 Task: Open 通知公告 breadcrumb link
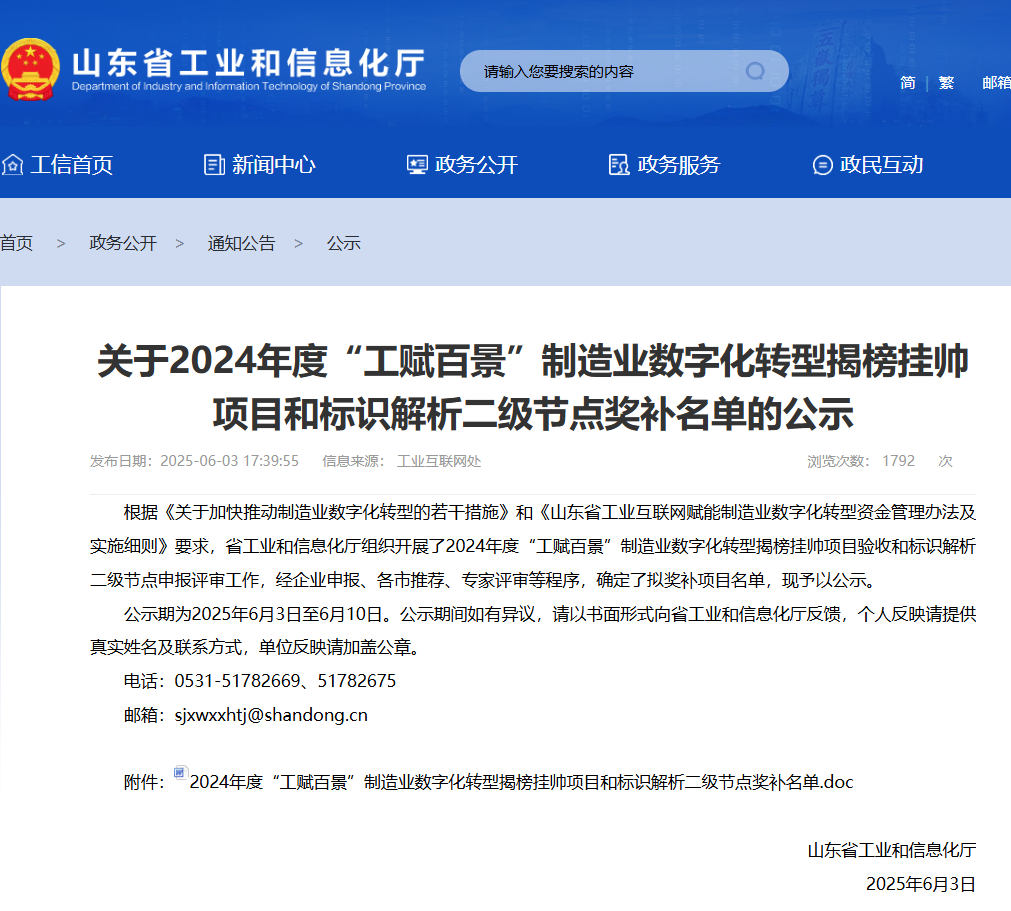pos(241,243)
